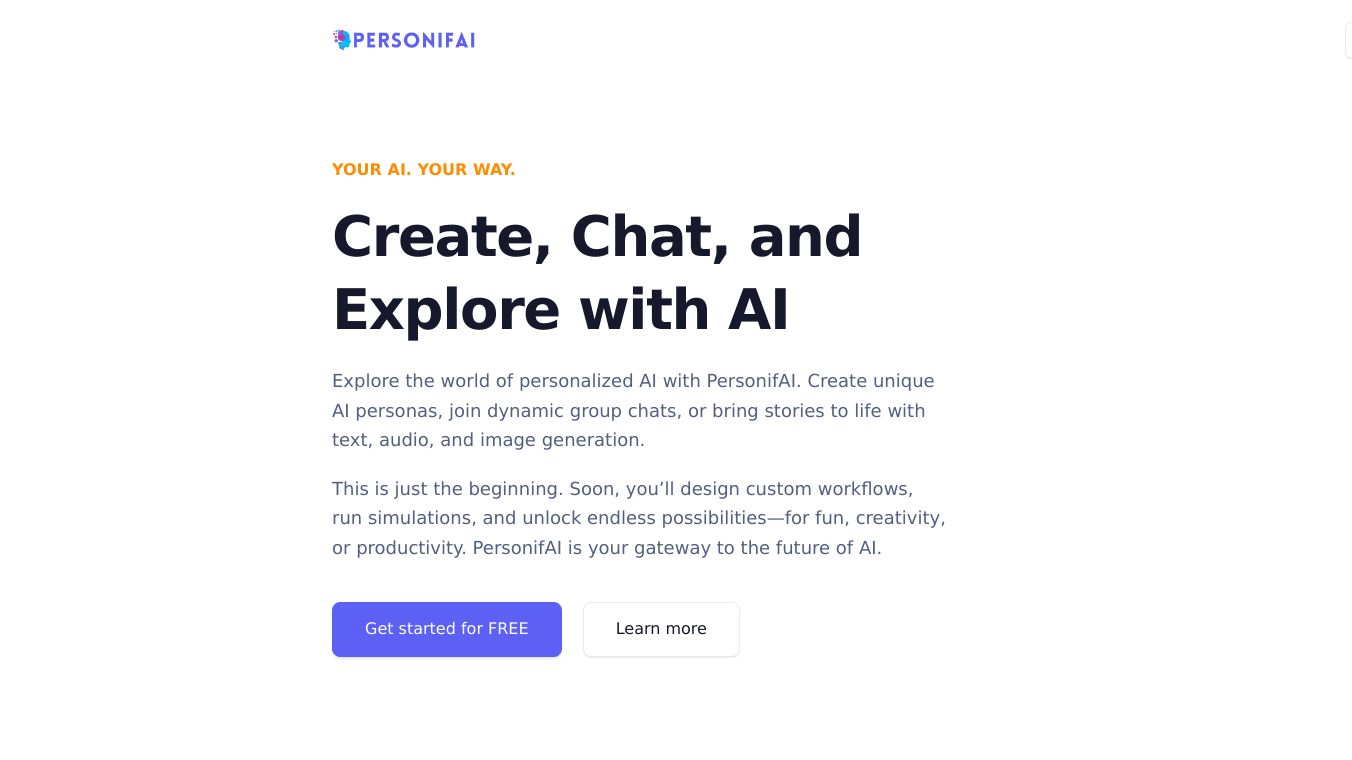
Task: Click the PersonifAI head logo icon
Action: click(x=342, y=40)
